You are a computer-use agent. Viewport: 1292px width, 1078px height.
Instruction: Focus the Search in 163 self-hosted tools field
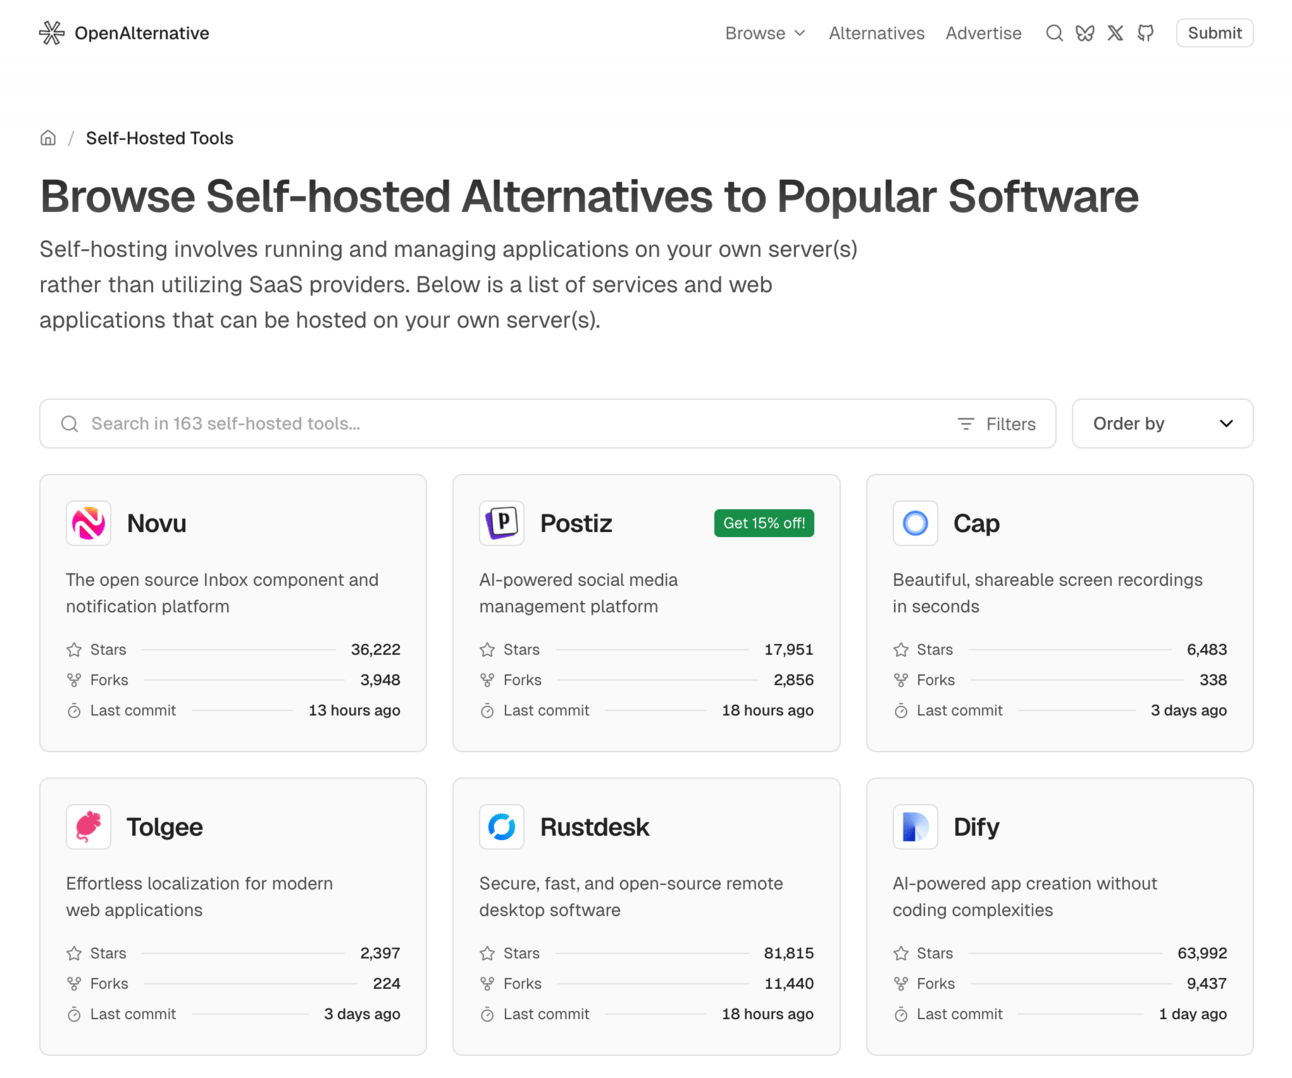pos(548,424)
